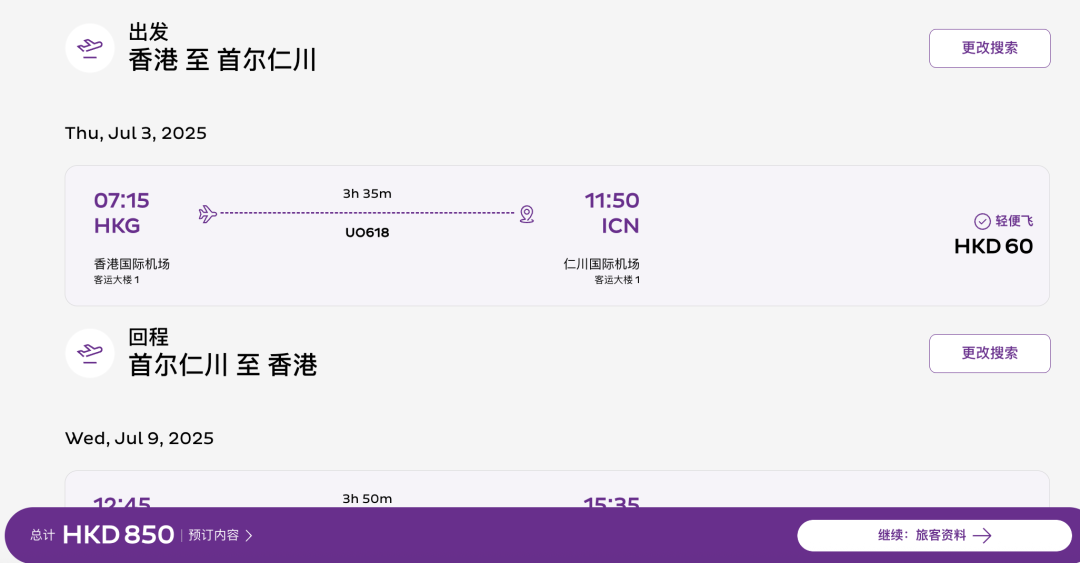1080x563 pixels.
Task: Click 更改搜索 for the return flight
Action: click(989, 354)
